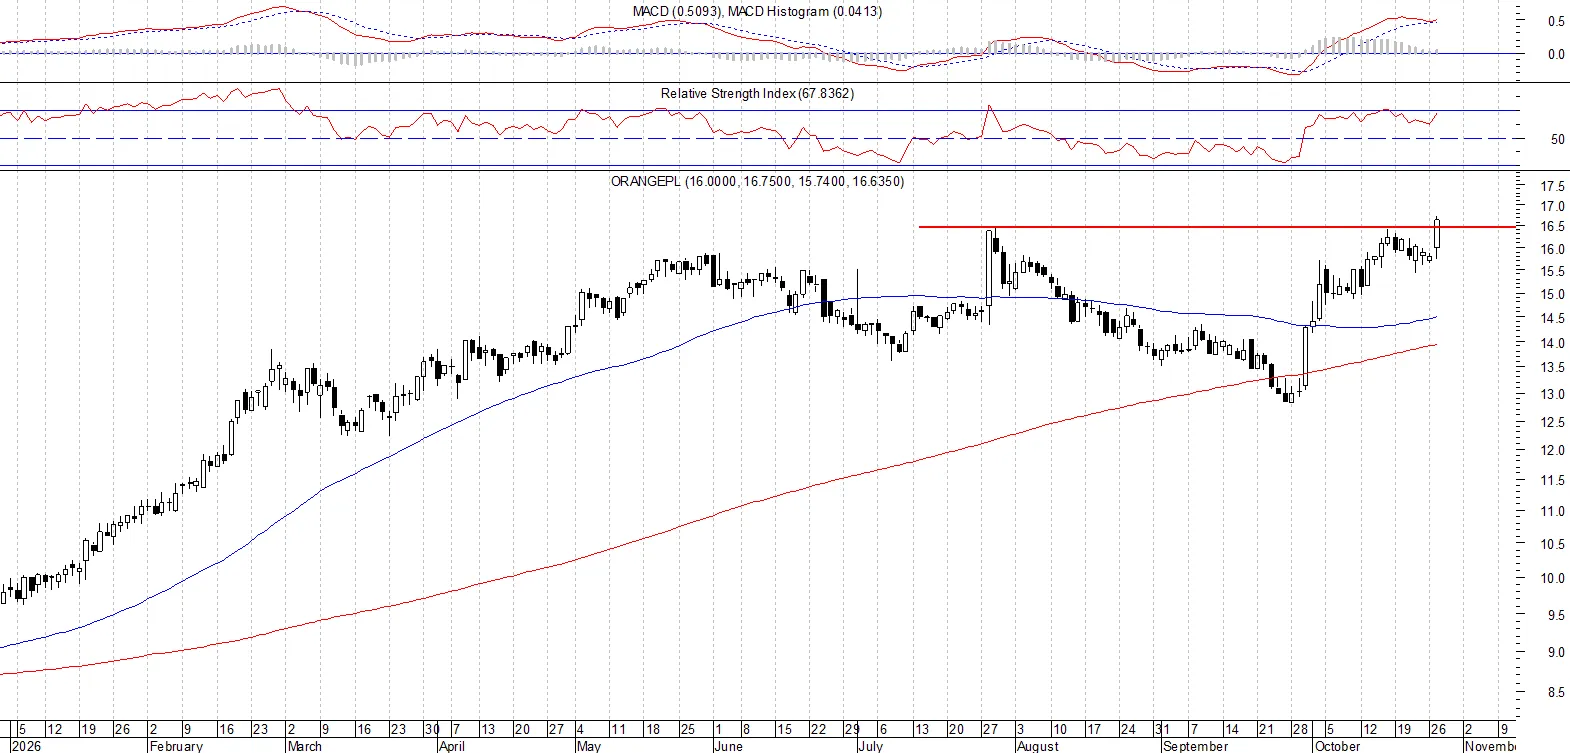Click the MACD 0.5 axis label
This screenshot has height=753, width=1570.
(x=1556, y=21)
